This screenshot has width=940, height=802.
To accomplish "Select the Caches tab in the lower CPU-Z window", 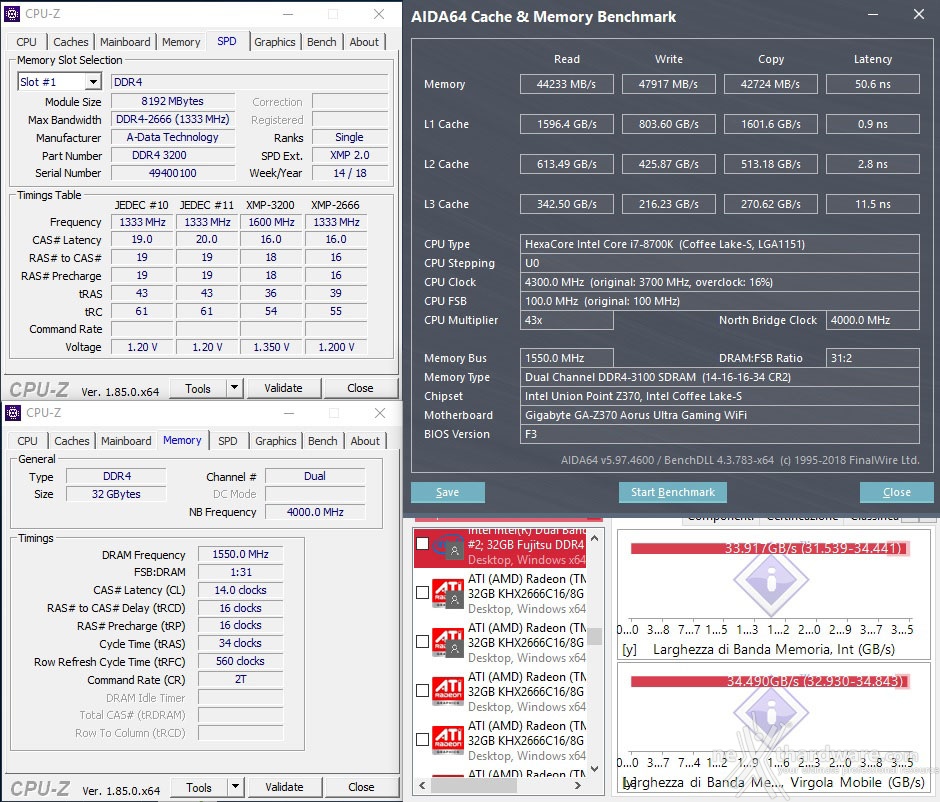I will point(71,441).
